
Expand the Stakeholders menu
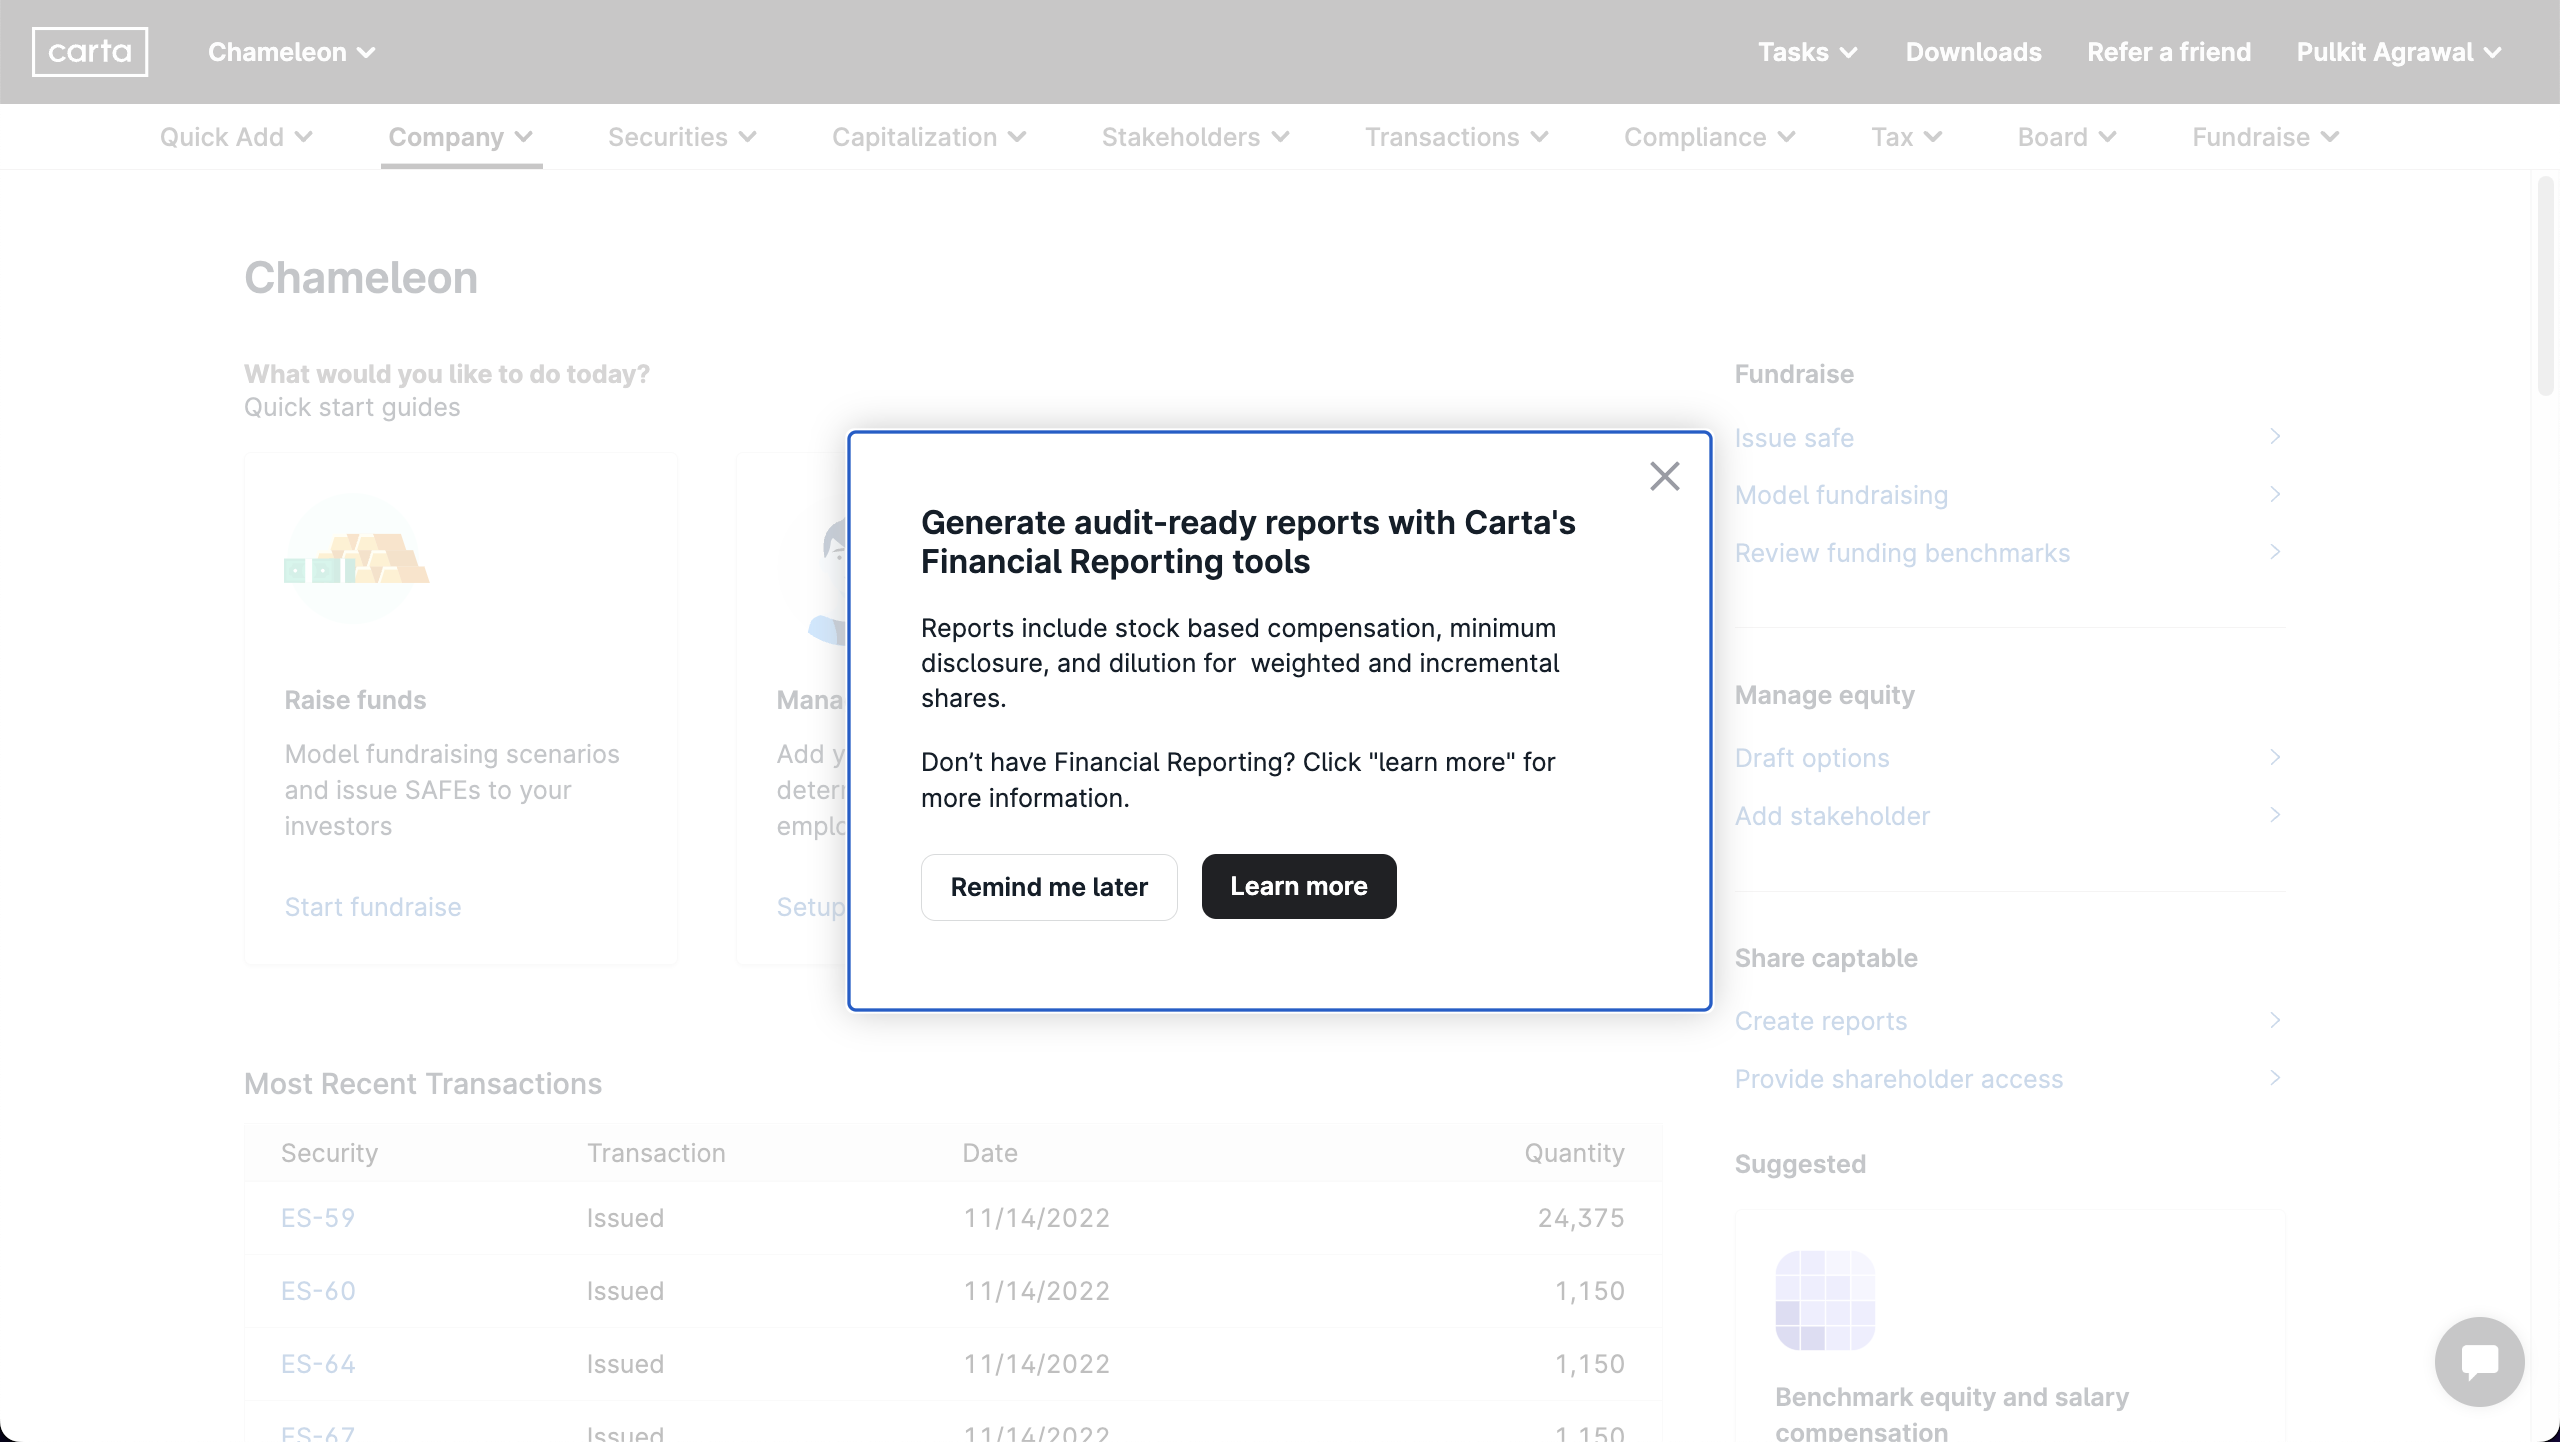point(1195,137)
